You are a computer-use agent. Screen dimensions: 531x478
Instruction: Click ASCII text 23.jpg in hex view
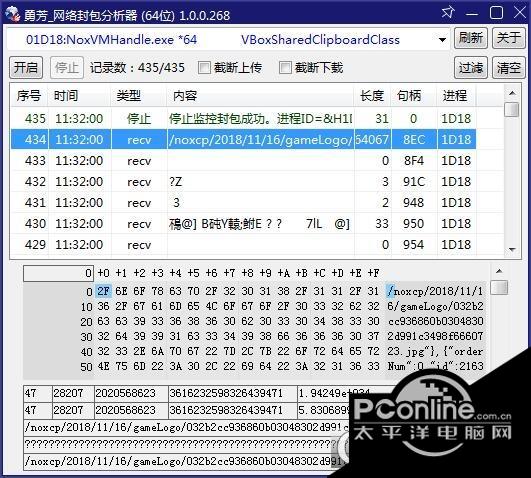pos(406,351)
